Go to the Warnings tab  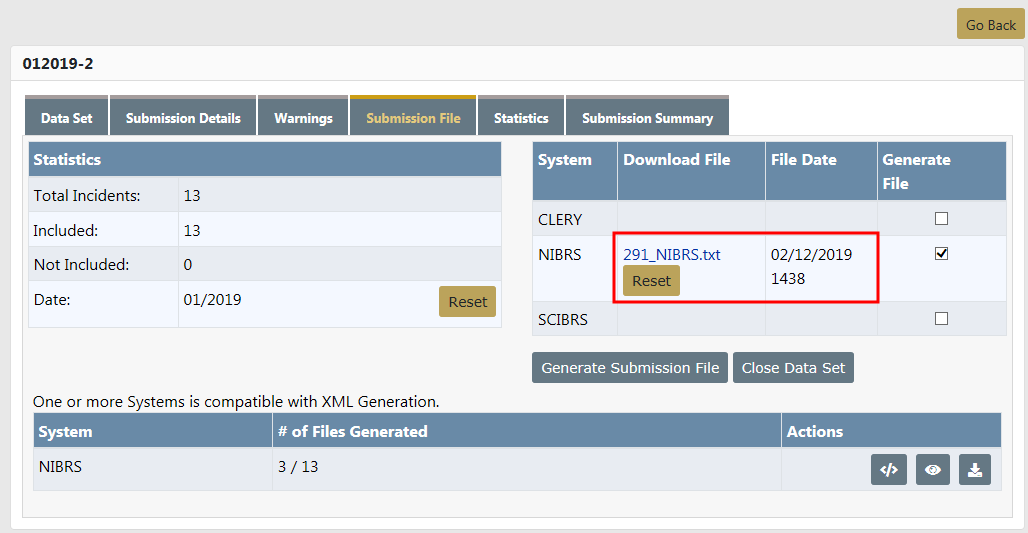(303, 118)
